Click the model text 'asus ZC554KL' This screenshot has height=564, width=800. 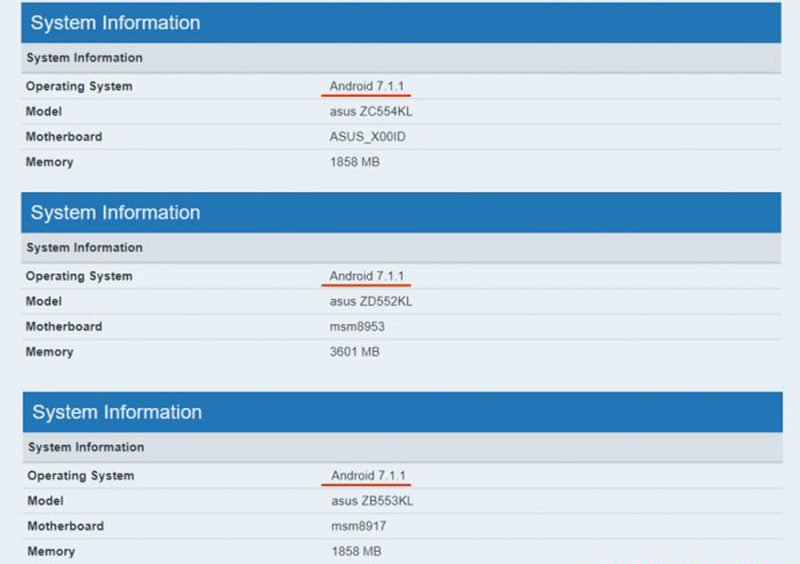(371, 111)
